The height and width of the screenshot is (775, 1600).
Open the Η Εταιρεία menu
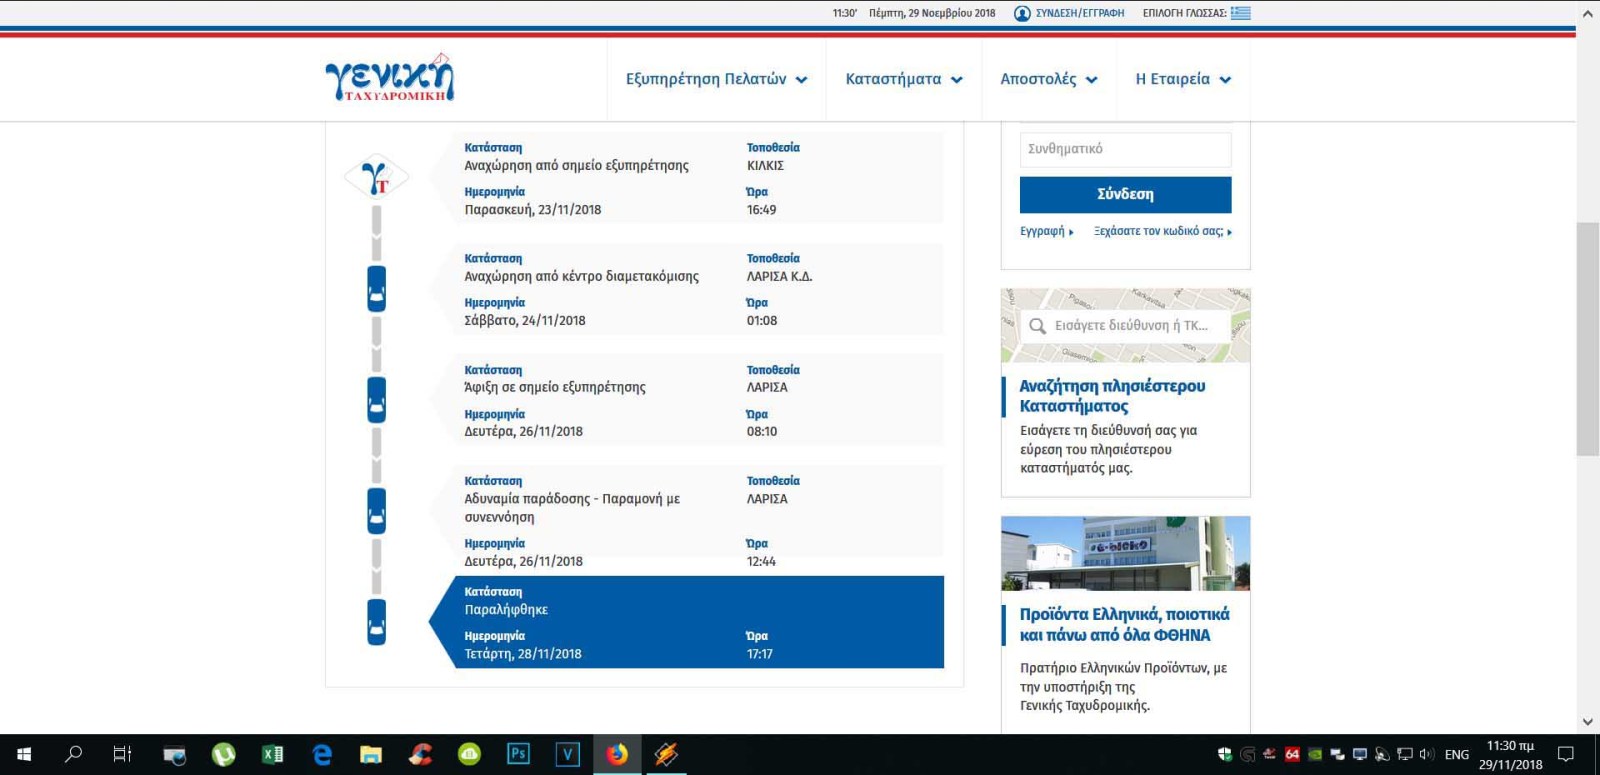(x=1183, y=79)
